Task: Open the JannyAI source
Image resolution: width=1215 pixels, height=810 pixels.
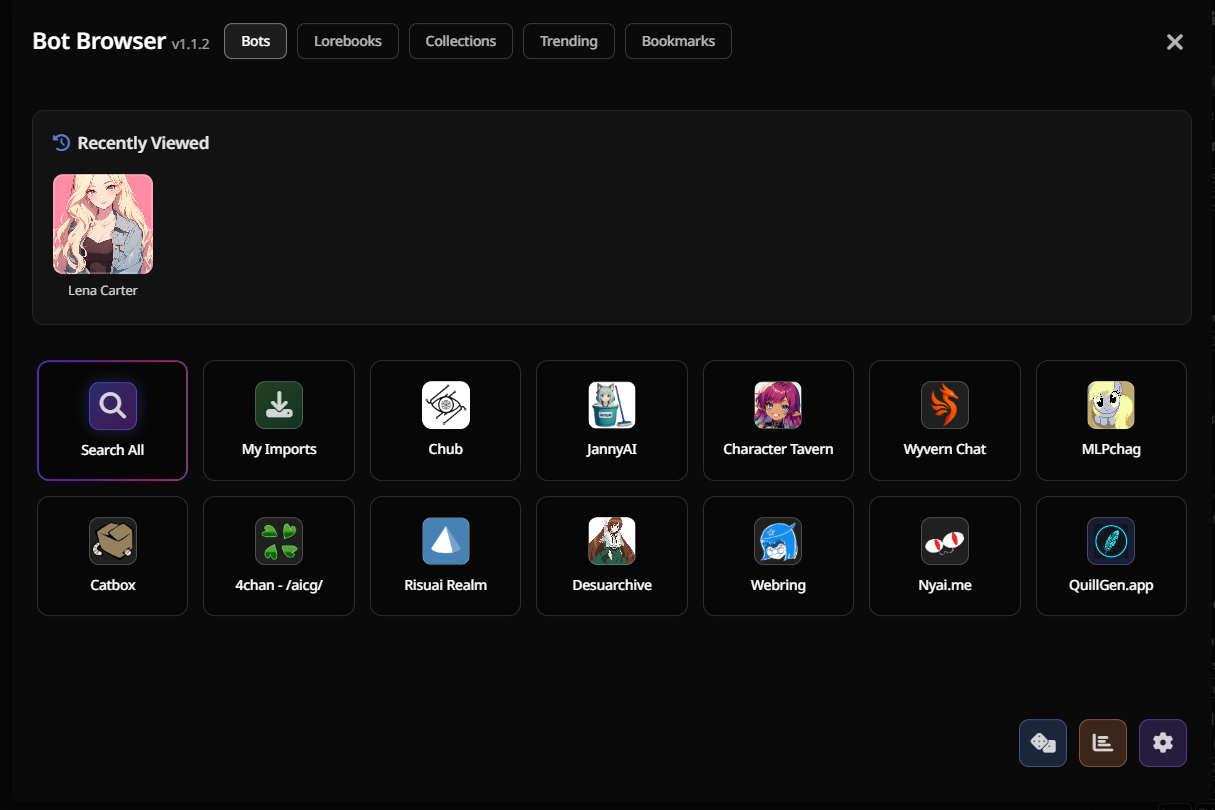Action: 612,420
